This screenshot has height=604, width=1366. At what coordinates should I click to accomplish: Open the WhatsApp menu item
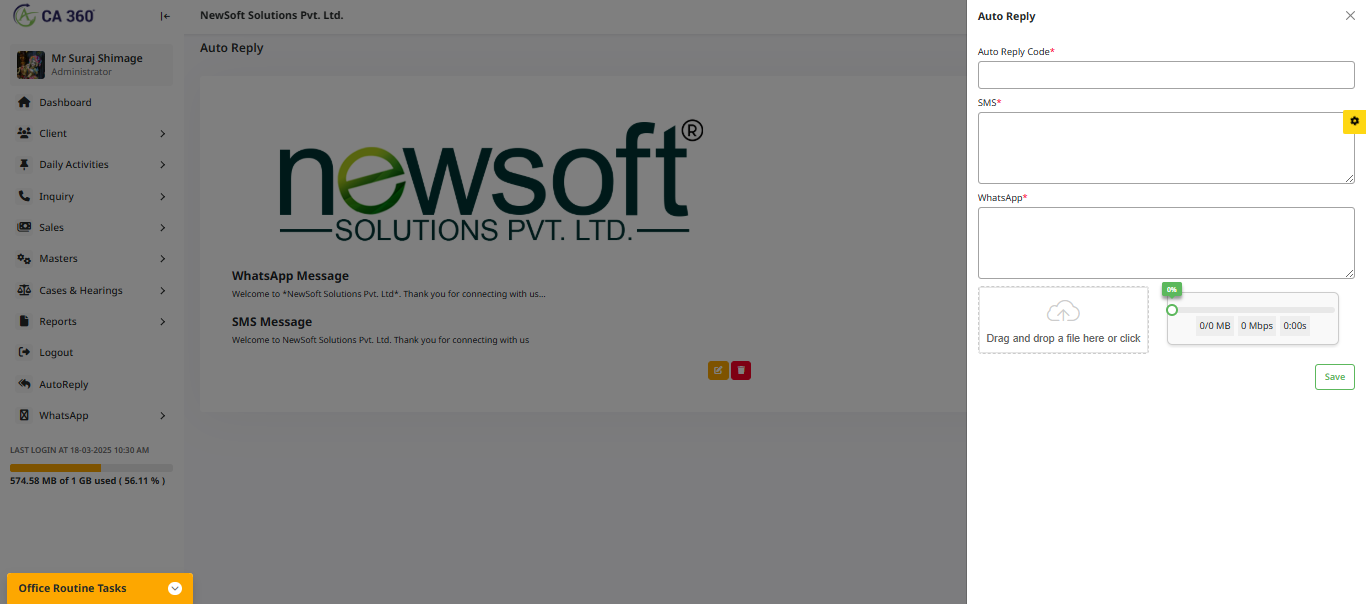pos(92,416)
